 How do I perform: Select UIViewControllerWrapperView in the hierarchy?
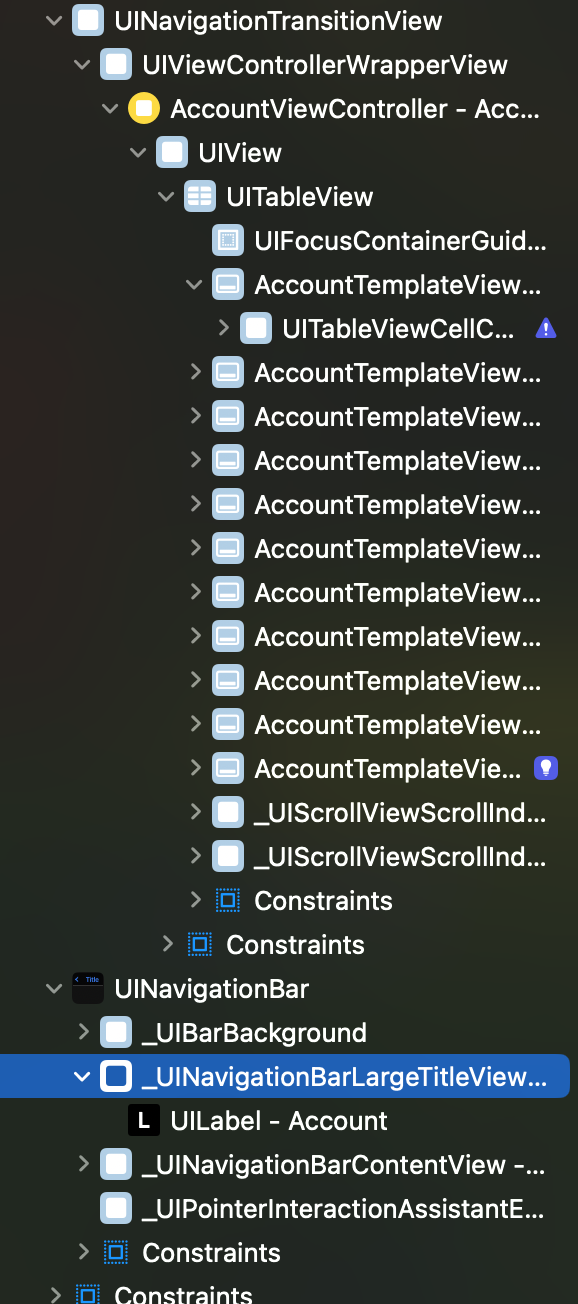coord(305,65)
